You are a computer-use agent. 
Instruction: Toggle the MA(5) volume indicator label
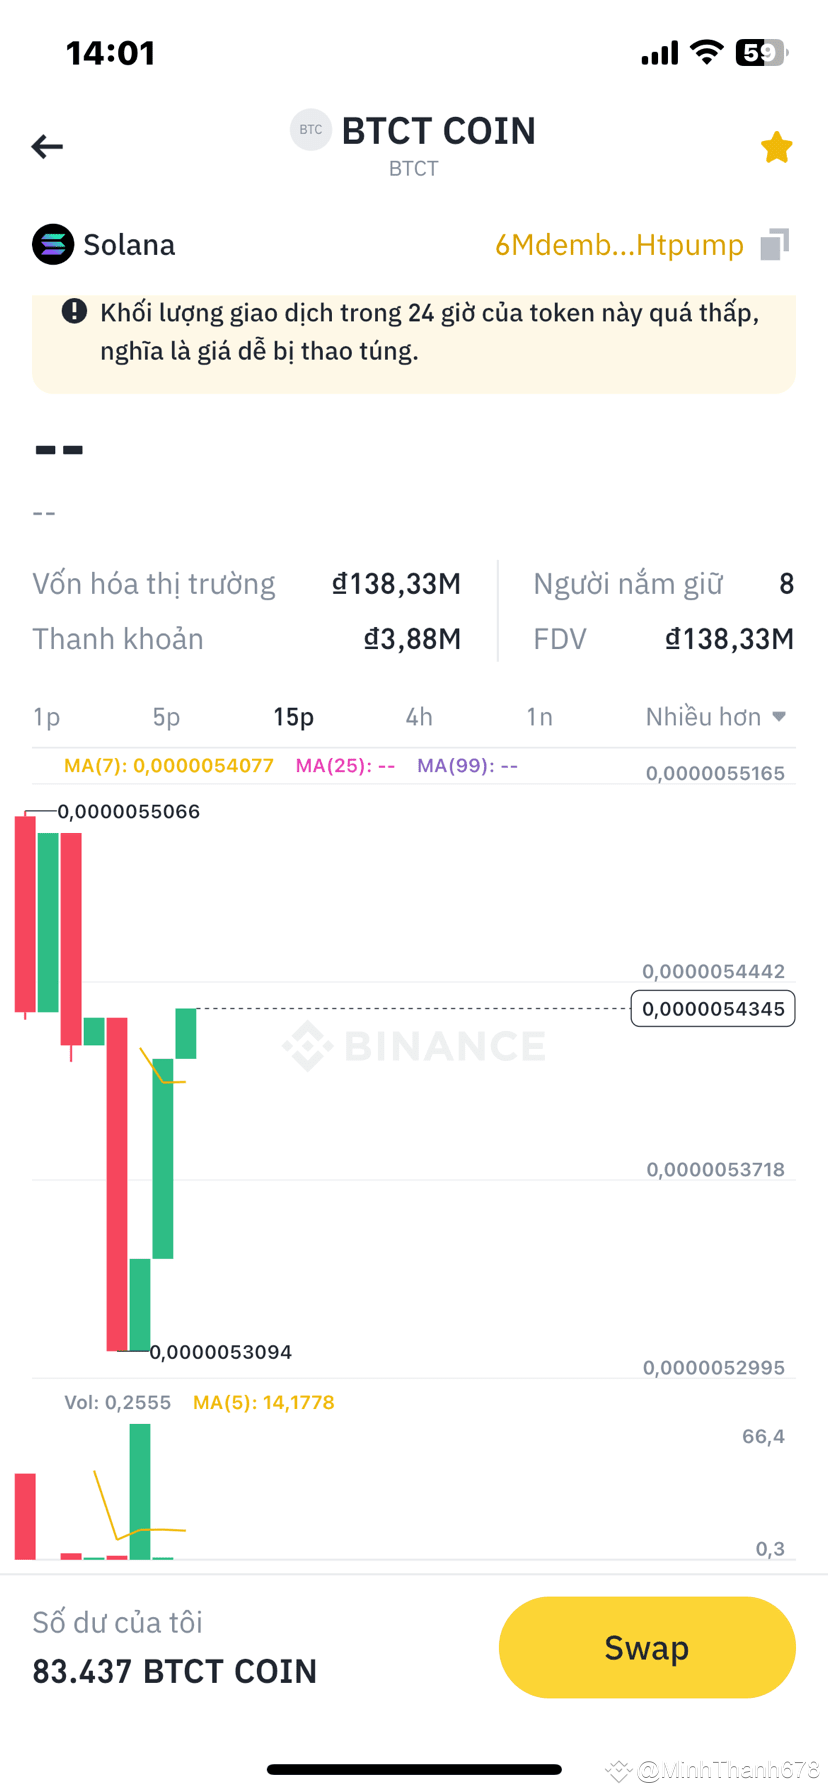[x=264, y=1402]
